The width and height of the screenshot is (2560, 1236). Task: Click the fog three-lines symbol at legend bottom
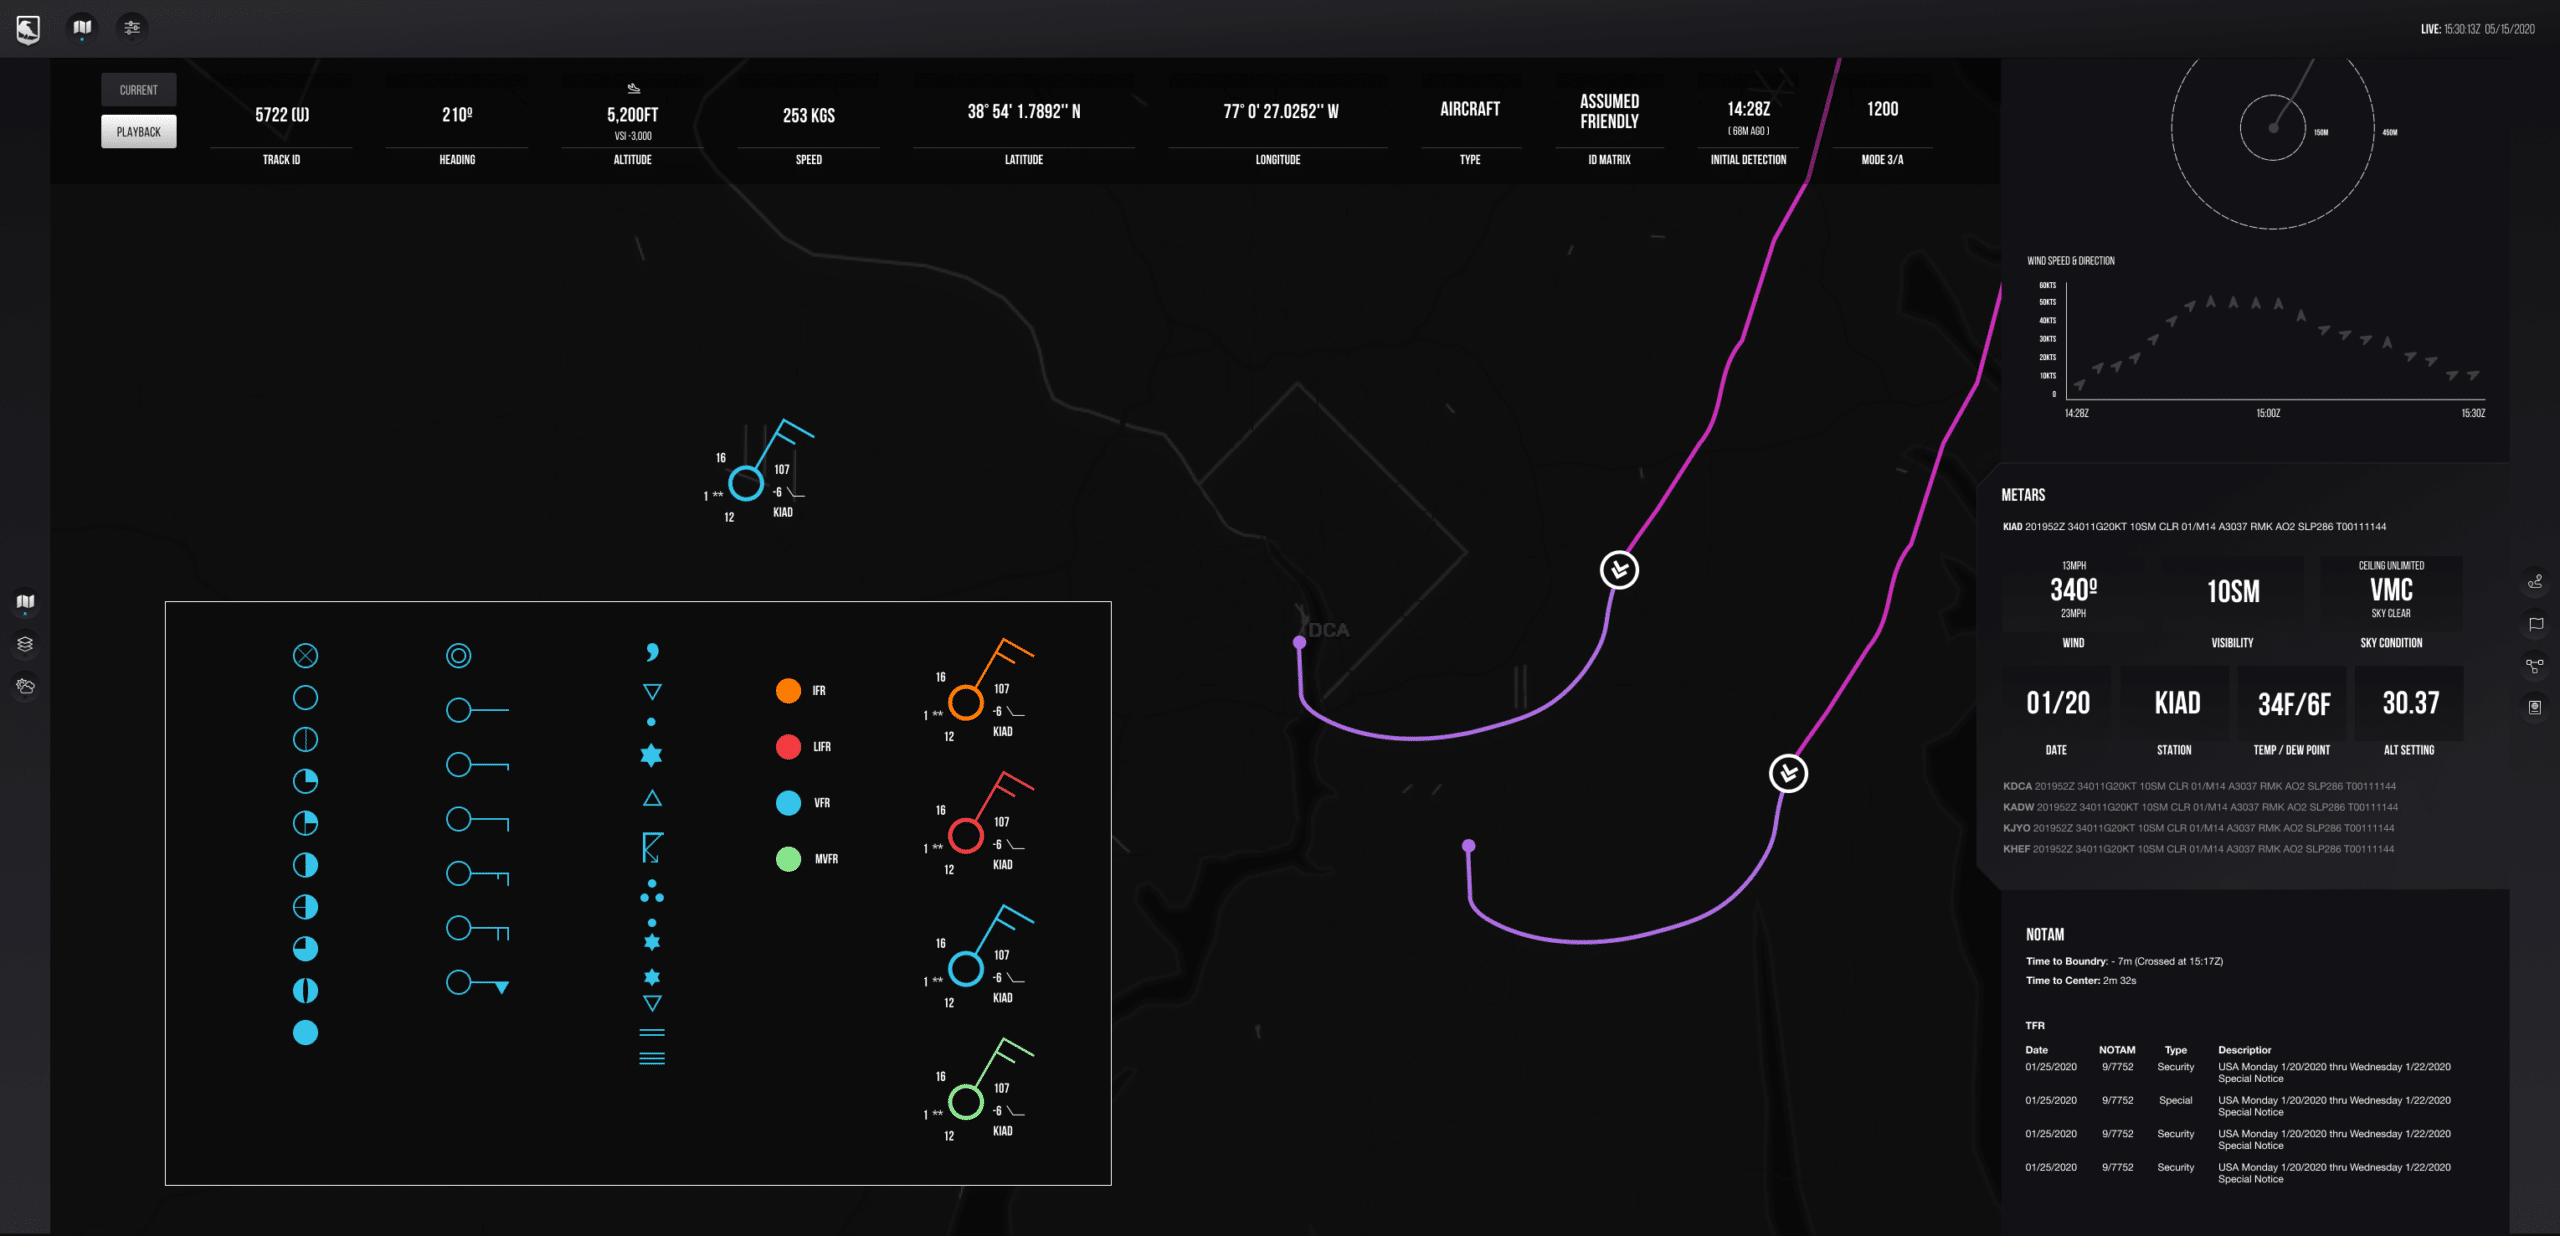(x=652, y=1058)
